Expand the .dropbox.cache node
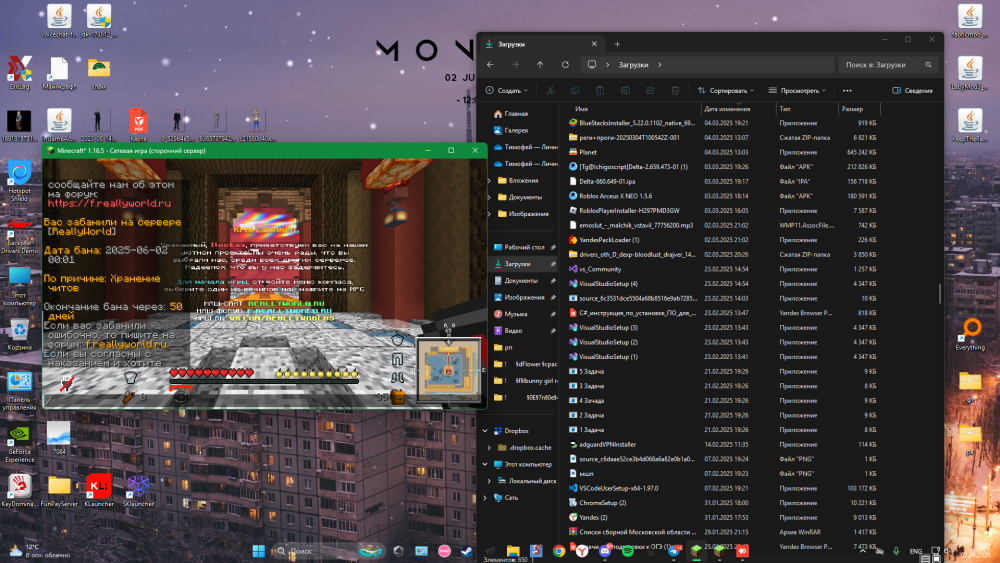Viewport: 1000px width, 563px height. point(489,448)
